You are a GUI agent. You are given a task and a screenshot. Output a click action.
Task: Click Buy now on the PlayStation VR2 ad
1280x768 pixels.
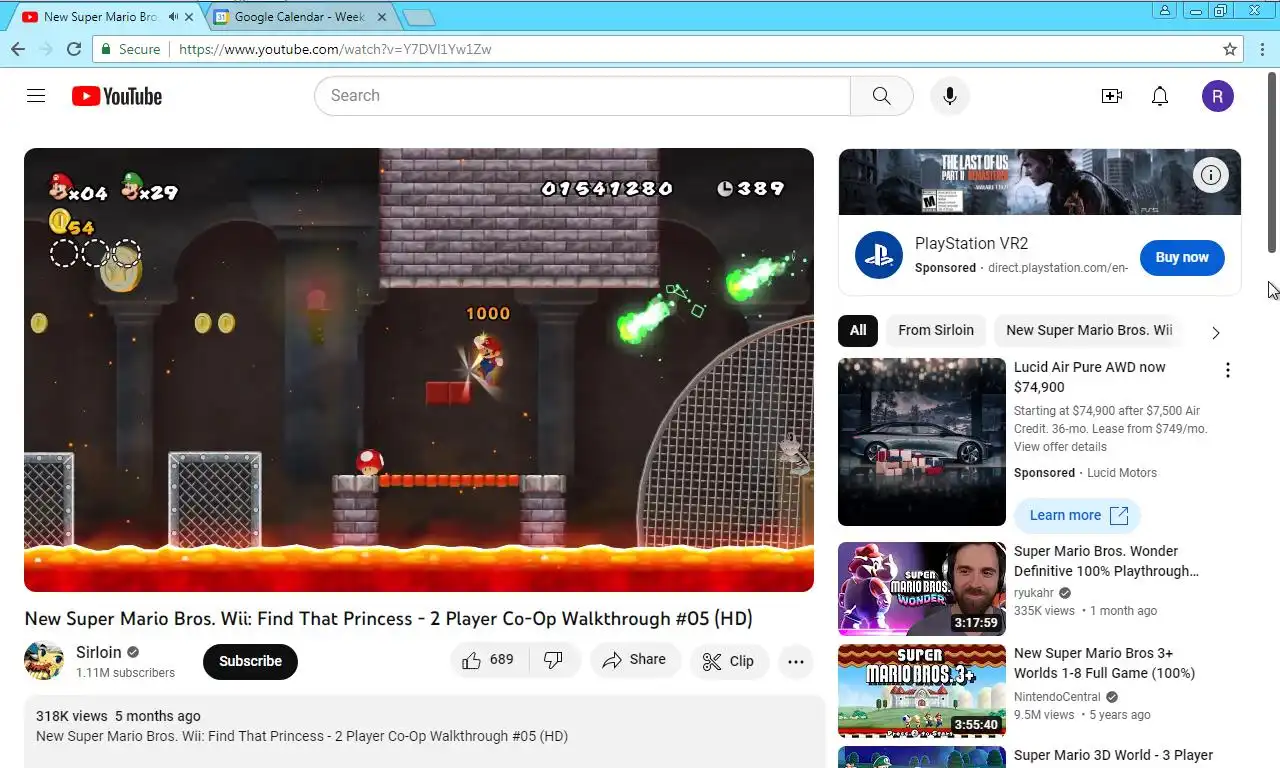(x=1182, y=257)
